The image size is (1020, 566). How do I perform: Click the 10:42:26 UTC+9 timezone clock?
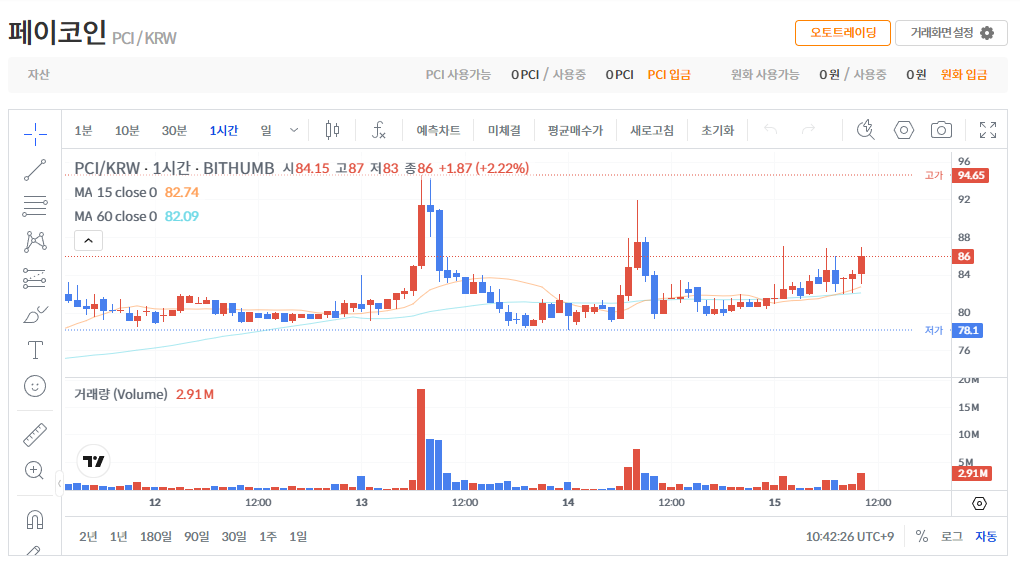(850, 536)
